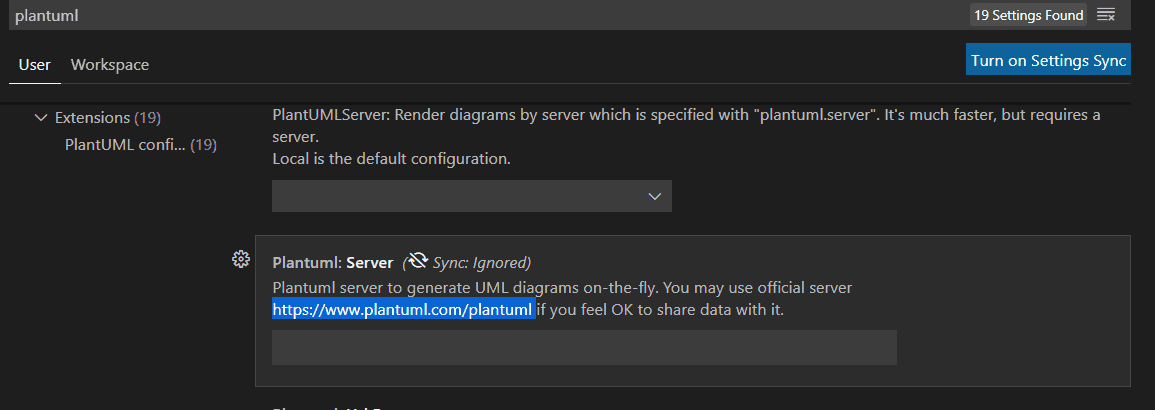Select Extensions in the settings tree
This screenshot has width=1155, height=410.
[x=92, y=117]
